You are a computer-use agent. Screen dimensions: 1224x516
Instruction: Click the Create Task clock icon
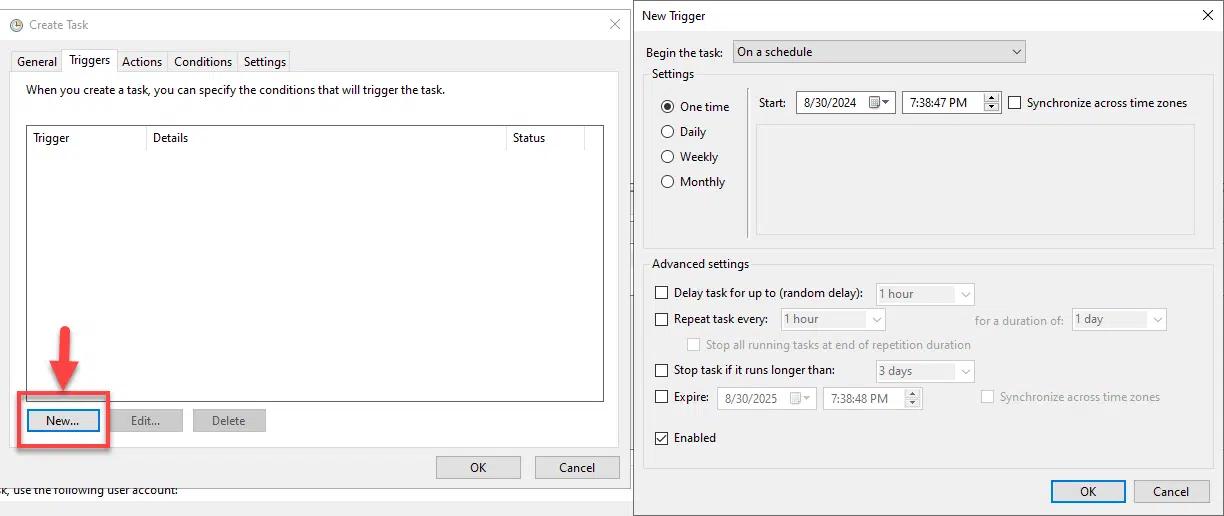[16, 25]
